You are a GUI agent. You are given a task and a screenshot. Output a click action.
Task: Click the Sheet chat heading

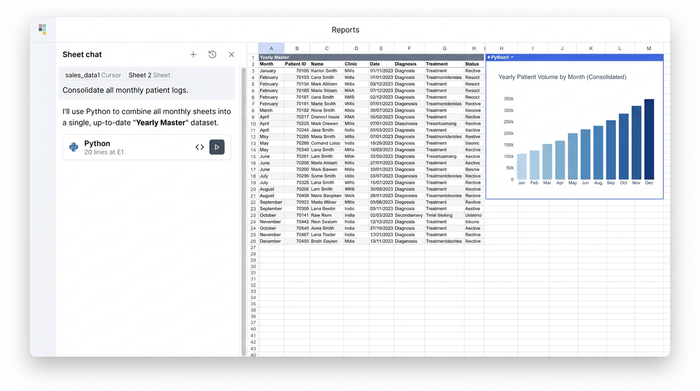pyautogui.click(x=82, y=54)
